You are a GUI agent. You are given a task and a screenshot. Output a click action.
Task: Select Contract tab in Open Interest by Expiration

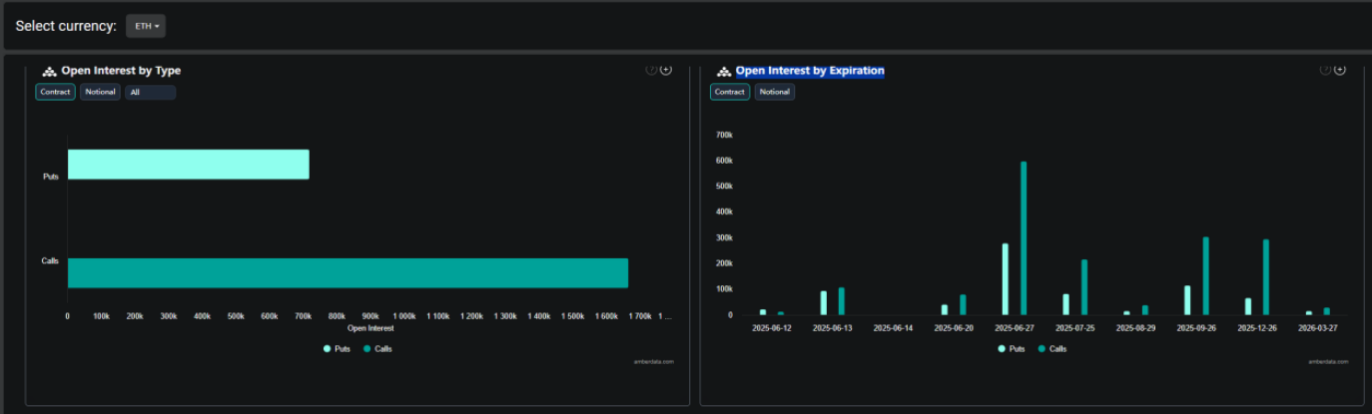(x=730, y=92)
